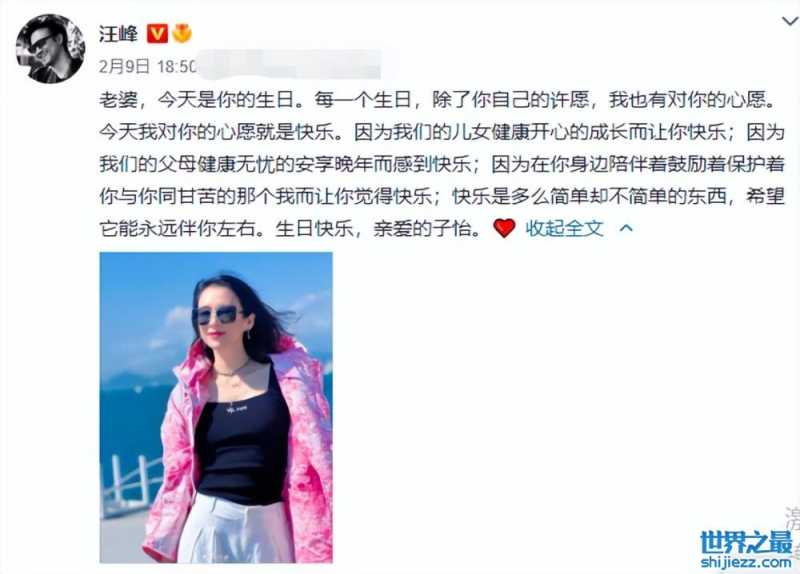This screenshot has width=800, height=574.
Task: Click the line starting 我们的父母健康无忧
Action: click(x=442, y=164)
